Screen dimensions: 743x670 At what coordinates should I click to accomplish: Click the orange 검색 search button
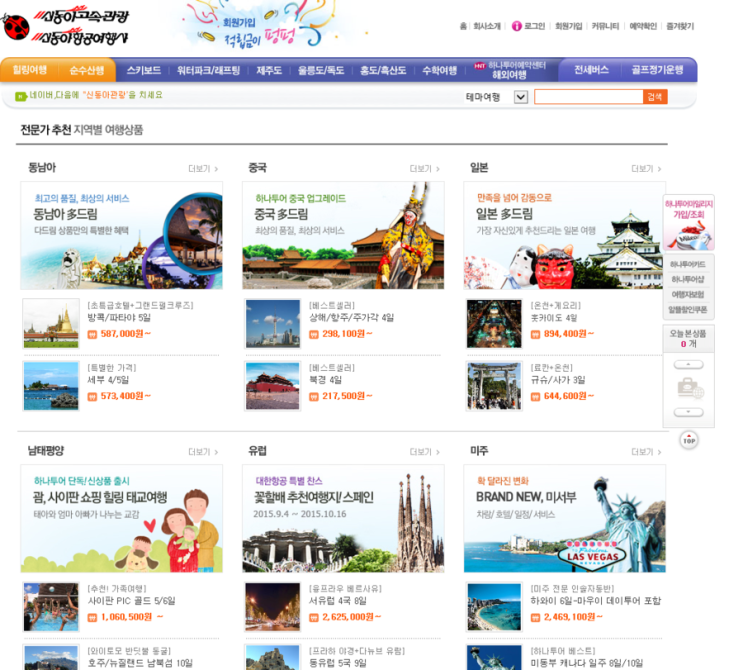tap(655, 97)
